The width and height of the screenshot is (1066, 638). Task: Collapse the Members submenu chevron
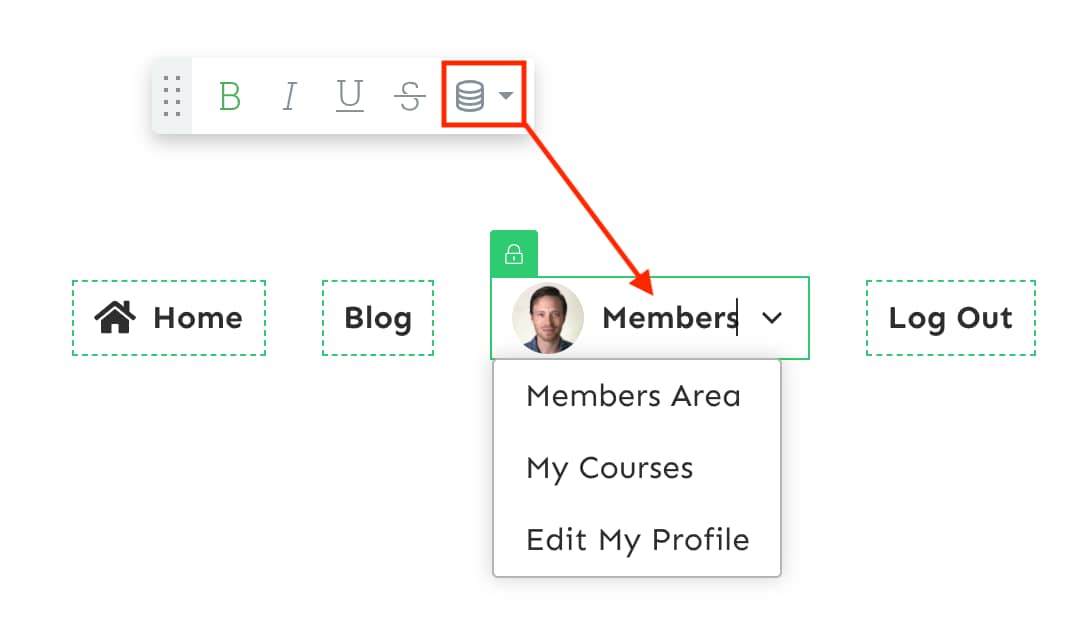click(771, 318)
